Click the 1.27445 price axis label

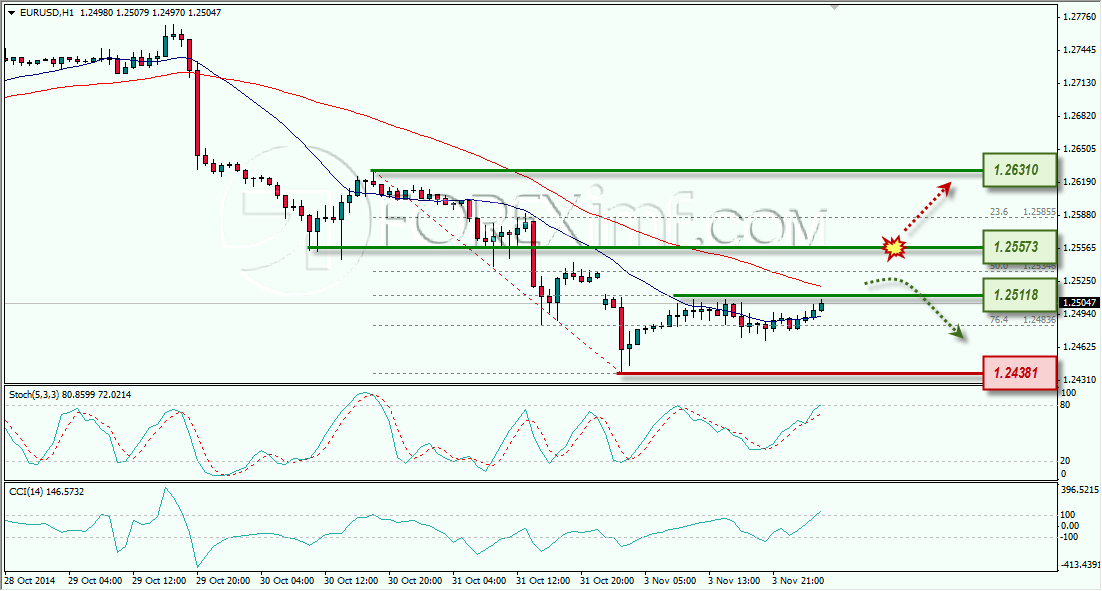[x=1079, y=50]
